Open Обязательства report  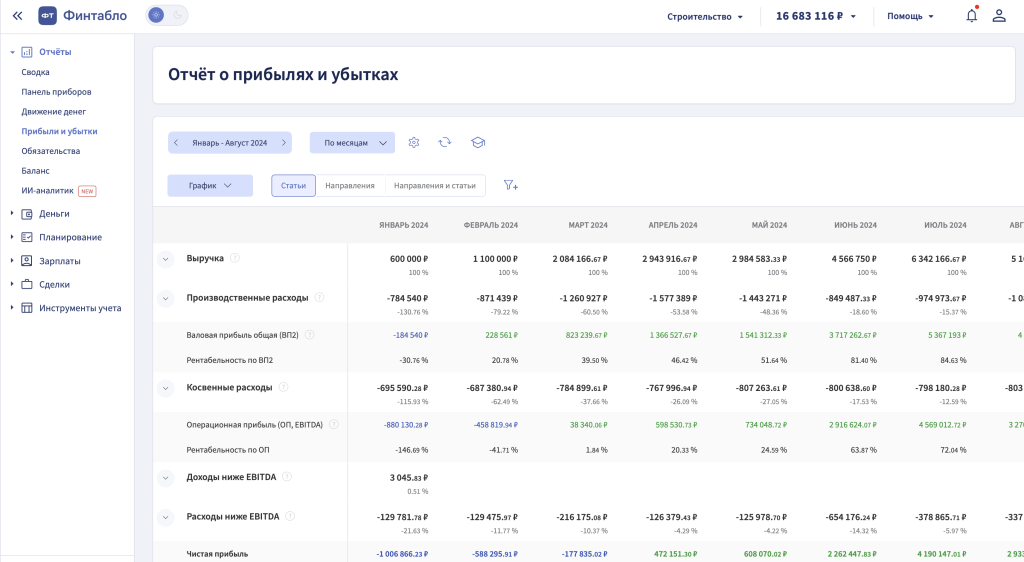pos(50,151)
